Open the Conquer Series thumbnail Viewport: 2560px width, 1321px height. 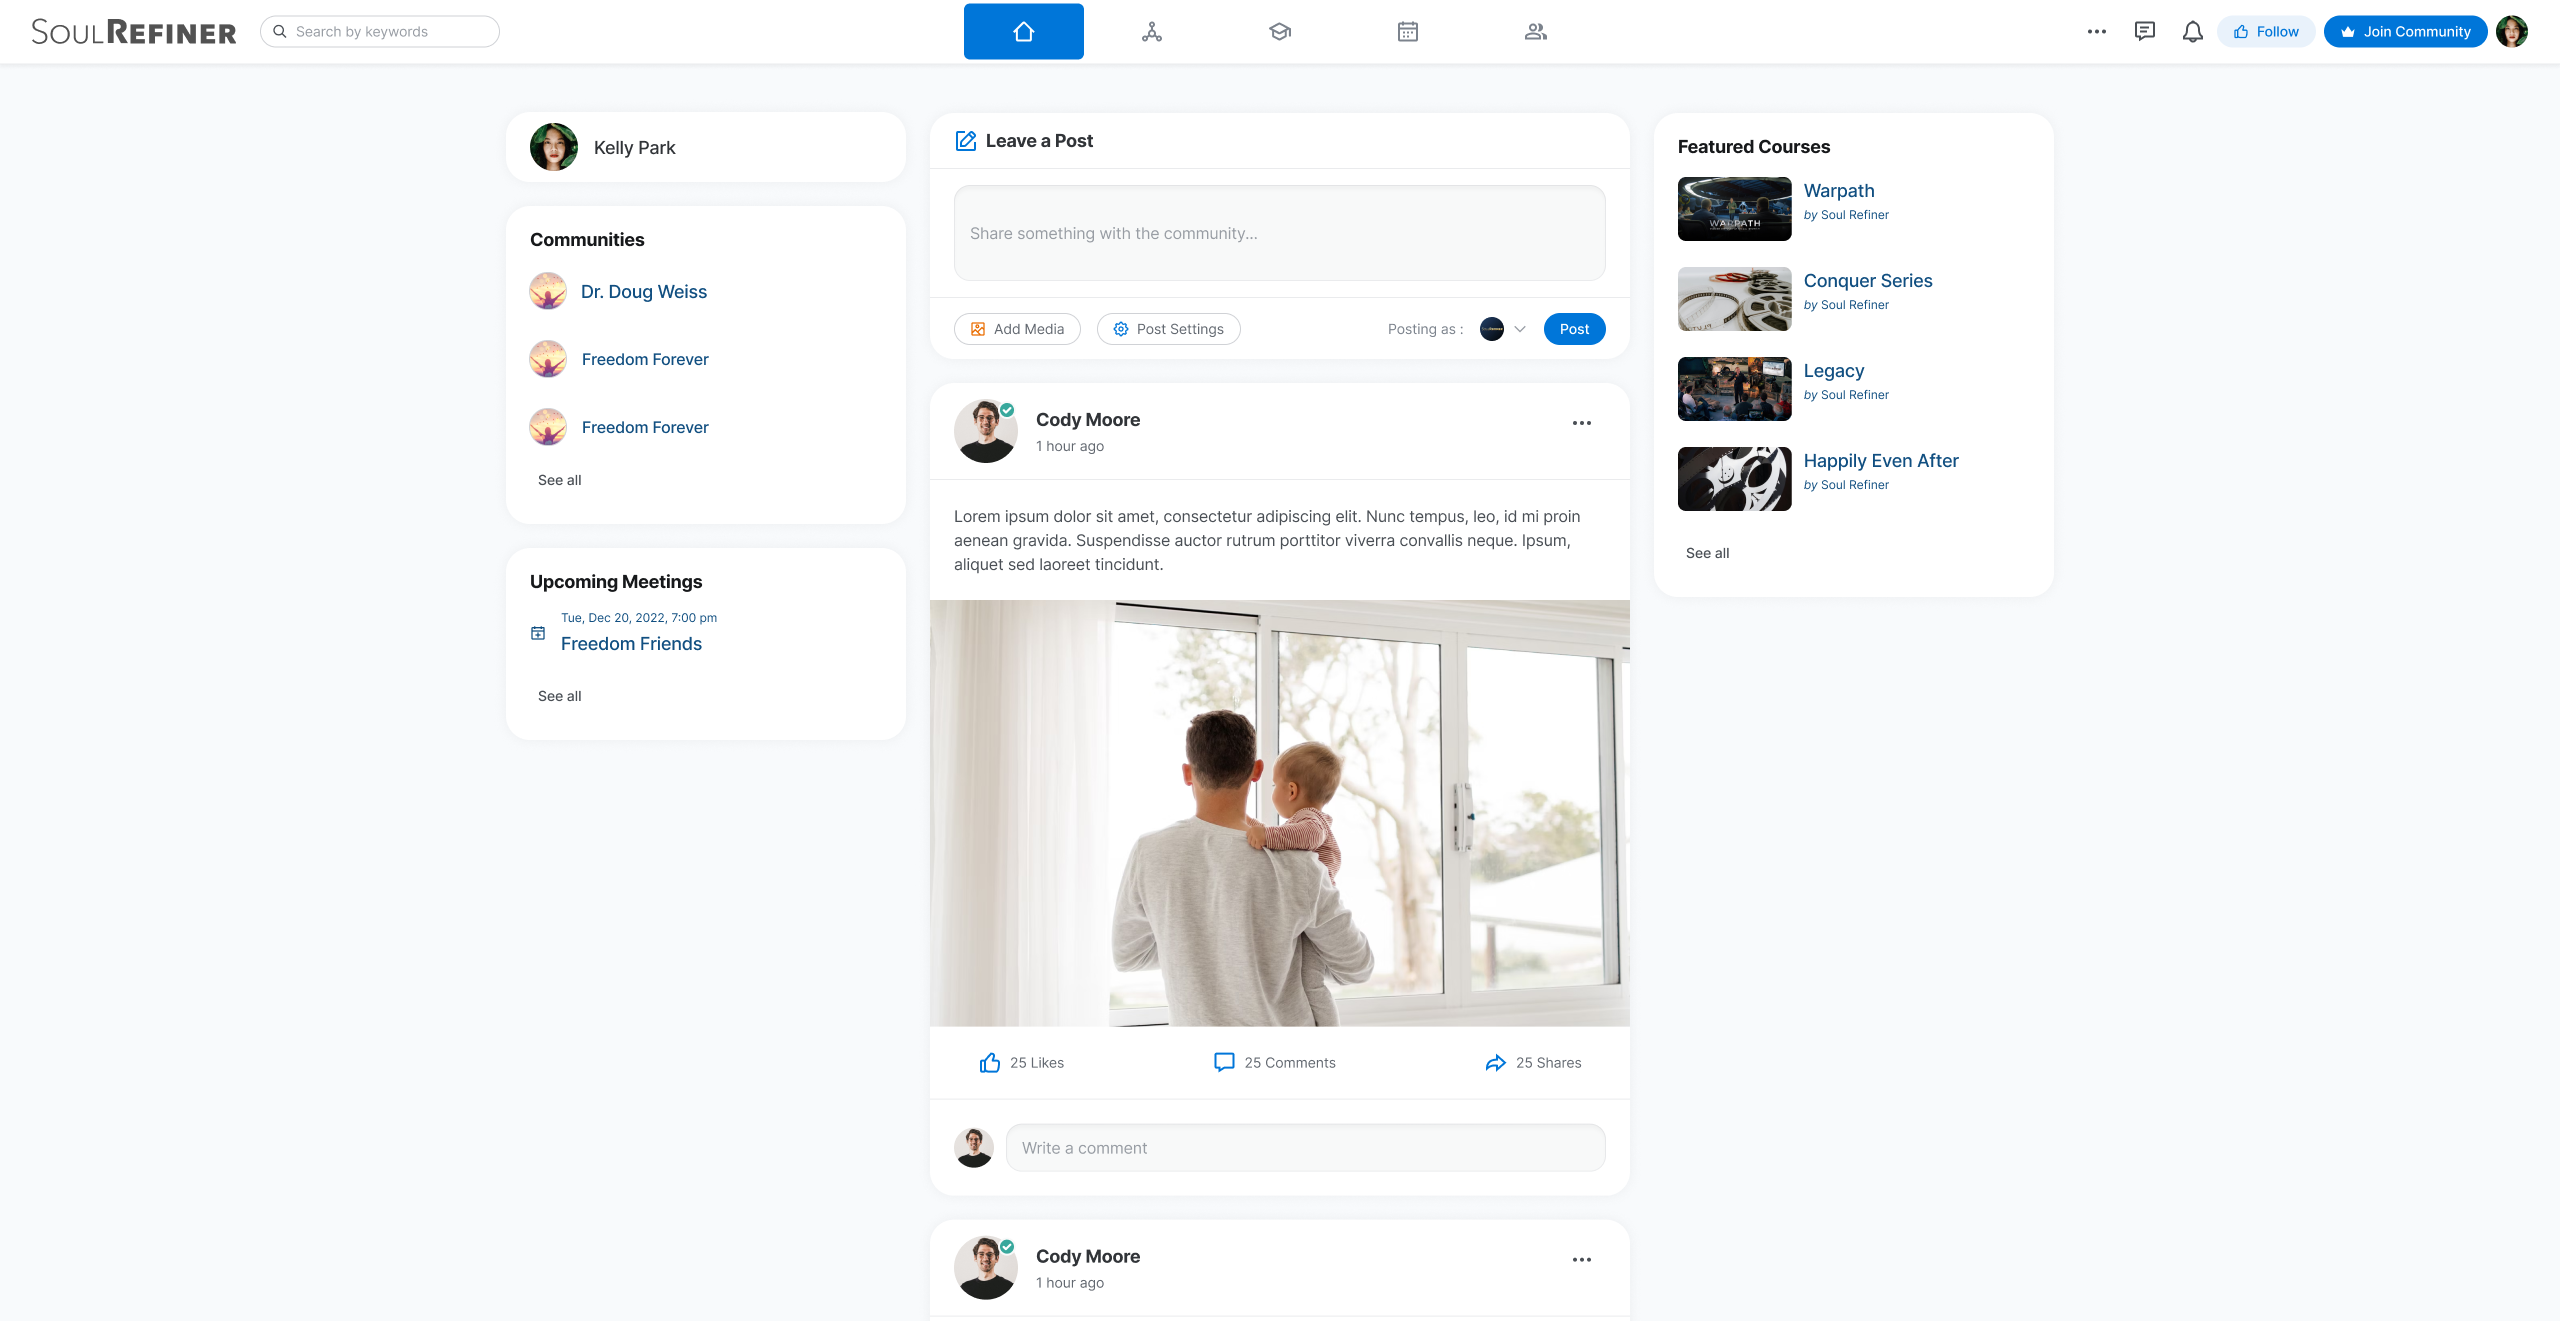[x=1735, y=299]
